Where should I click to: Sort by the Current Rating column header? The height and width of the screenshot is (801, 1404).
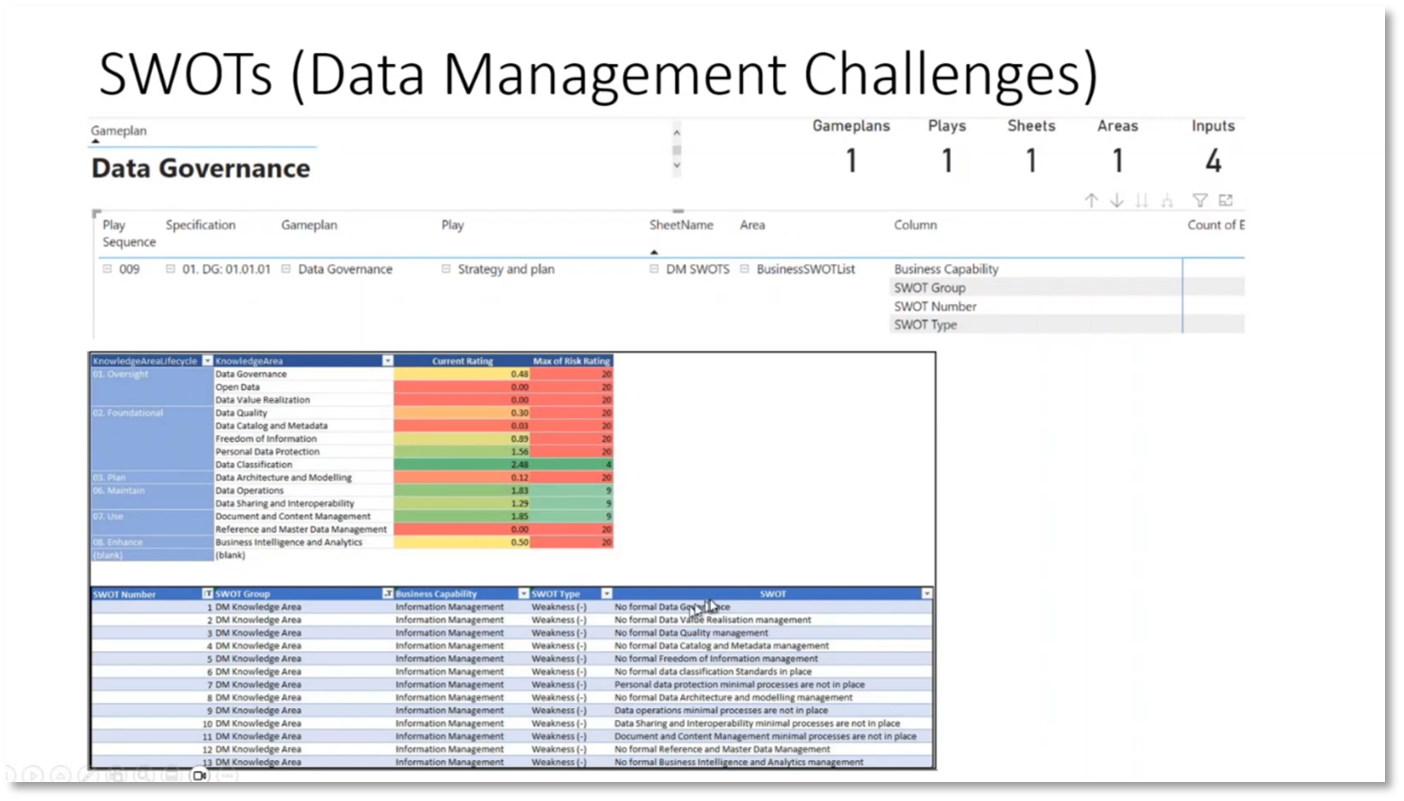coord(462,360)
